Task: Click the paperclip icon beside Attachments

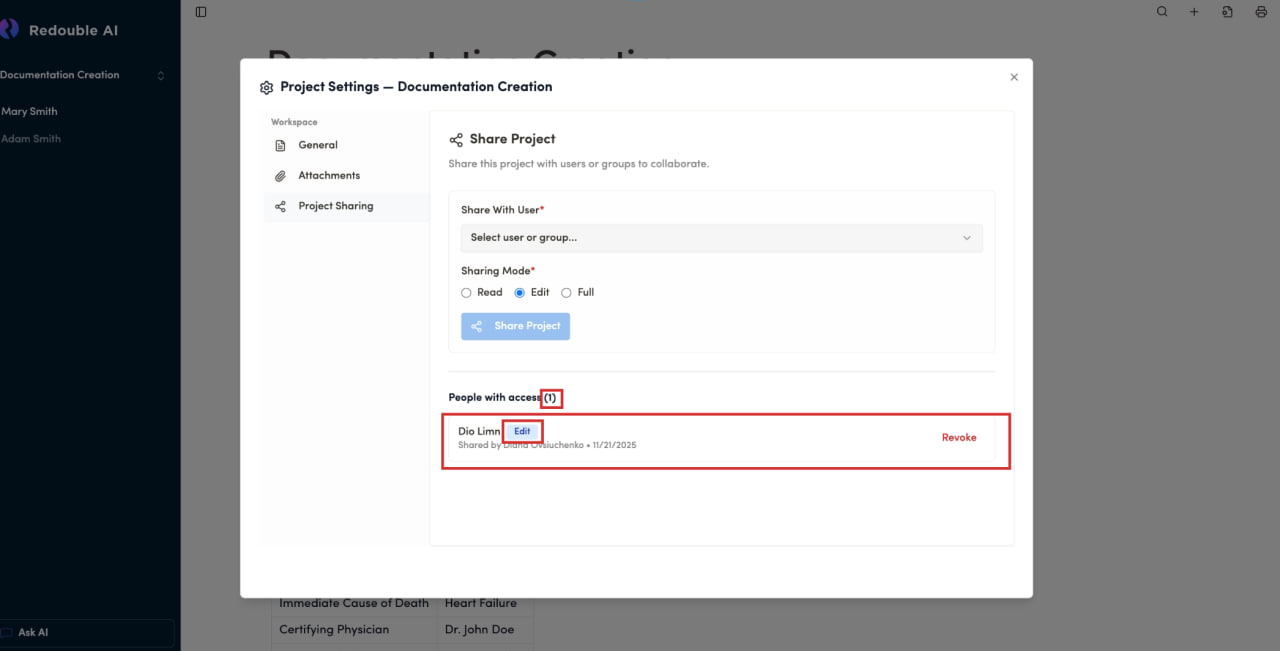Action: [x=280, y=176]
